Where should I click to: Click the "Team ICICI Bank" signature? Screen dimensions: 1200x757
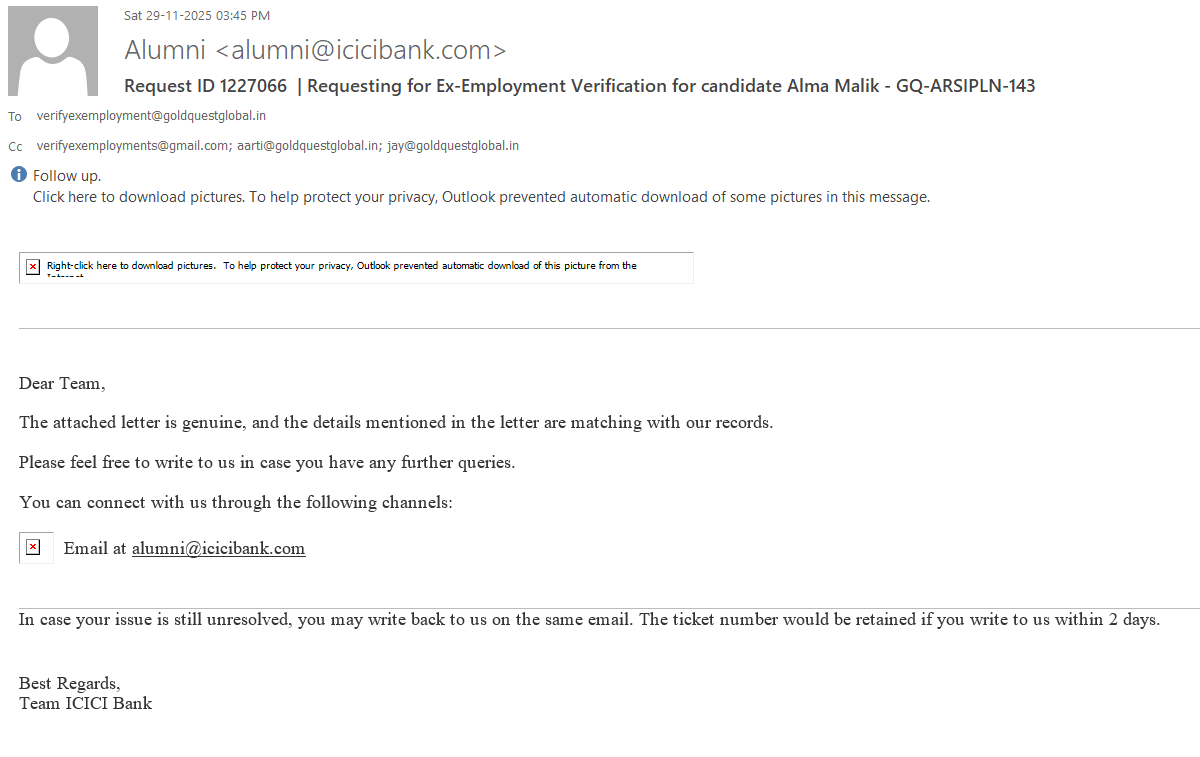point(86,703)
